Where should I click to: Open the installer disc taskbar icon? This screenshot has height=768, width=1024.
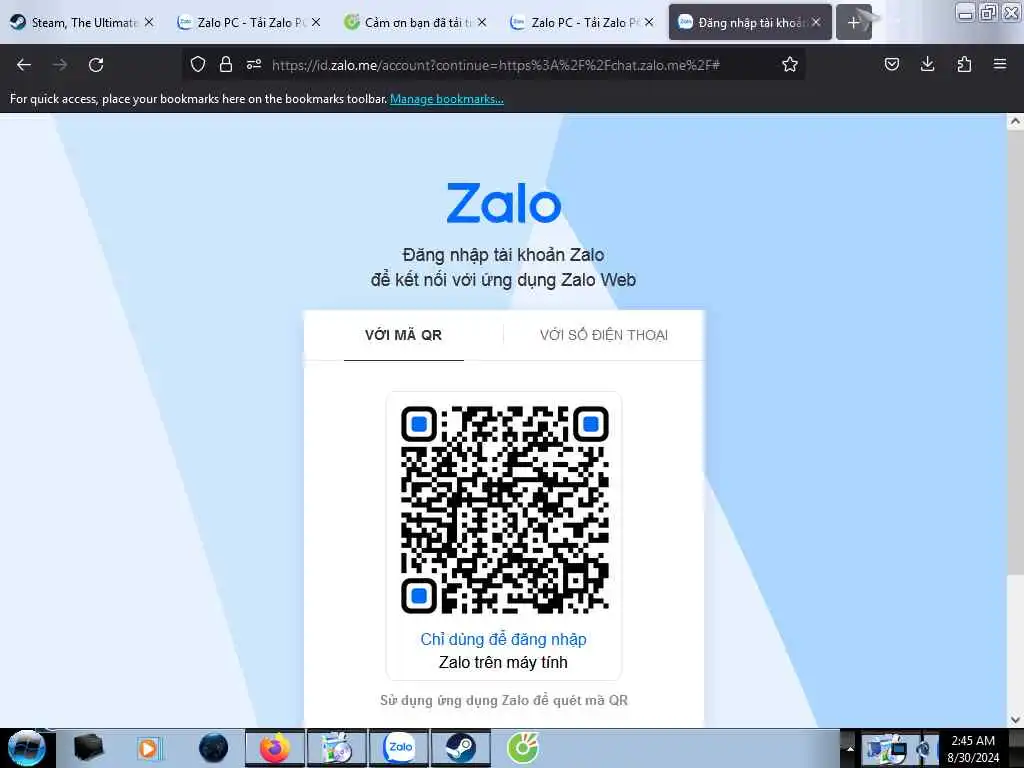(x=337, y=748)
